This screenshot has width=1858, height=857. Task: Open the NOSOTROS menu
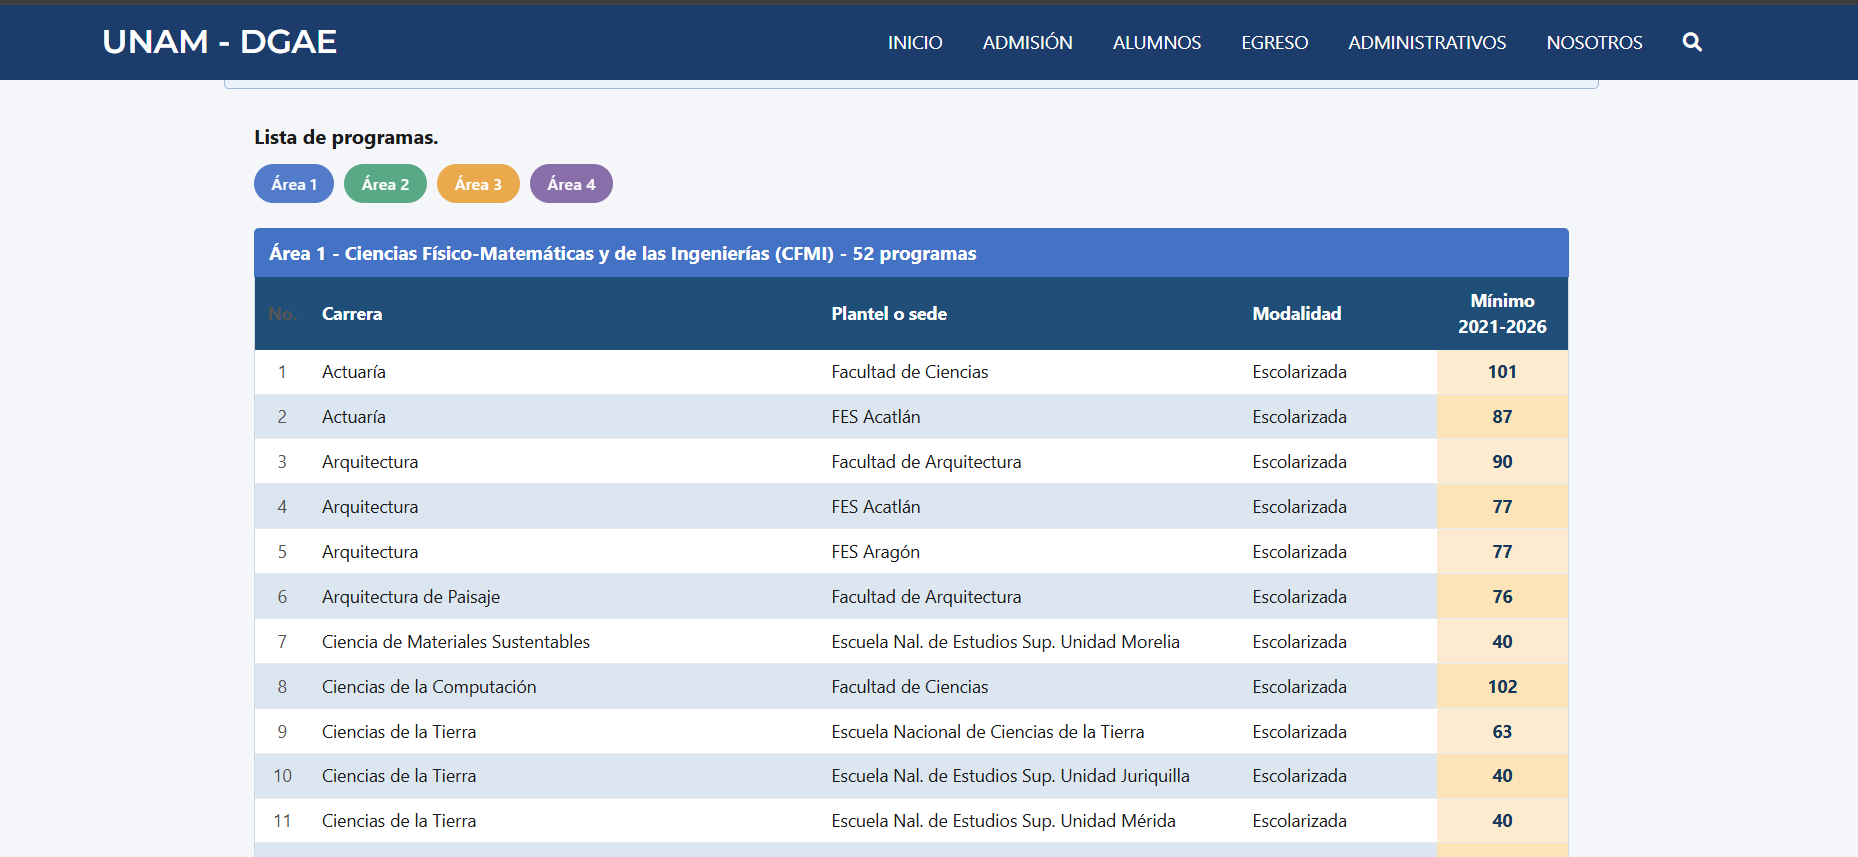click(1594, 43)
